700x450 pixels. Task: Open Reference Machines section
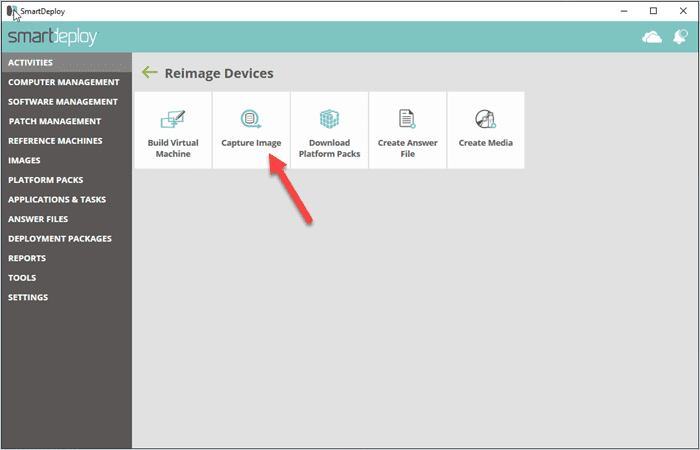(66, 141)
